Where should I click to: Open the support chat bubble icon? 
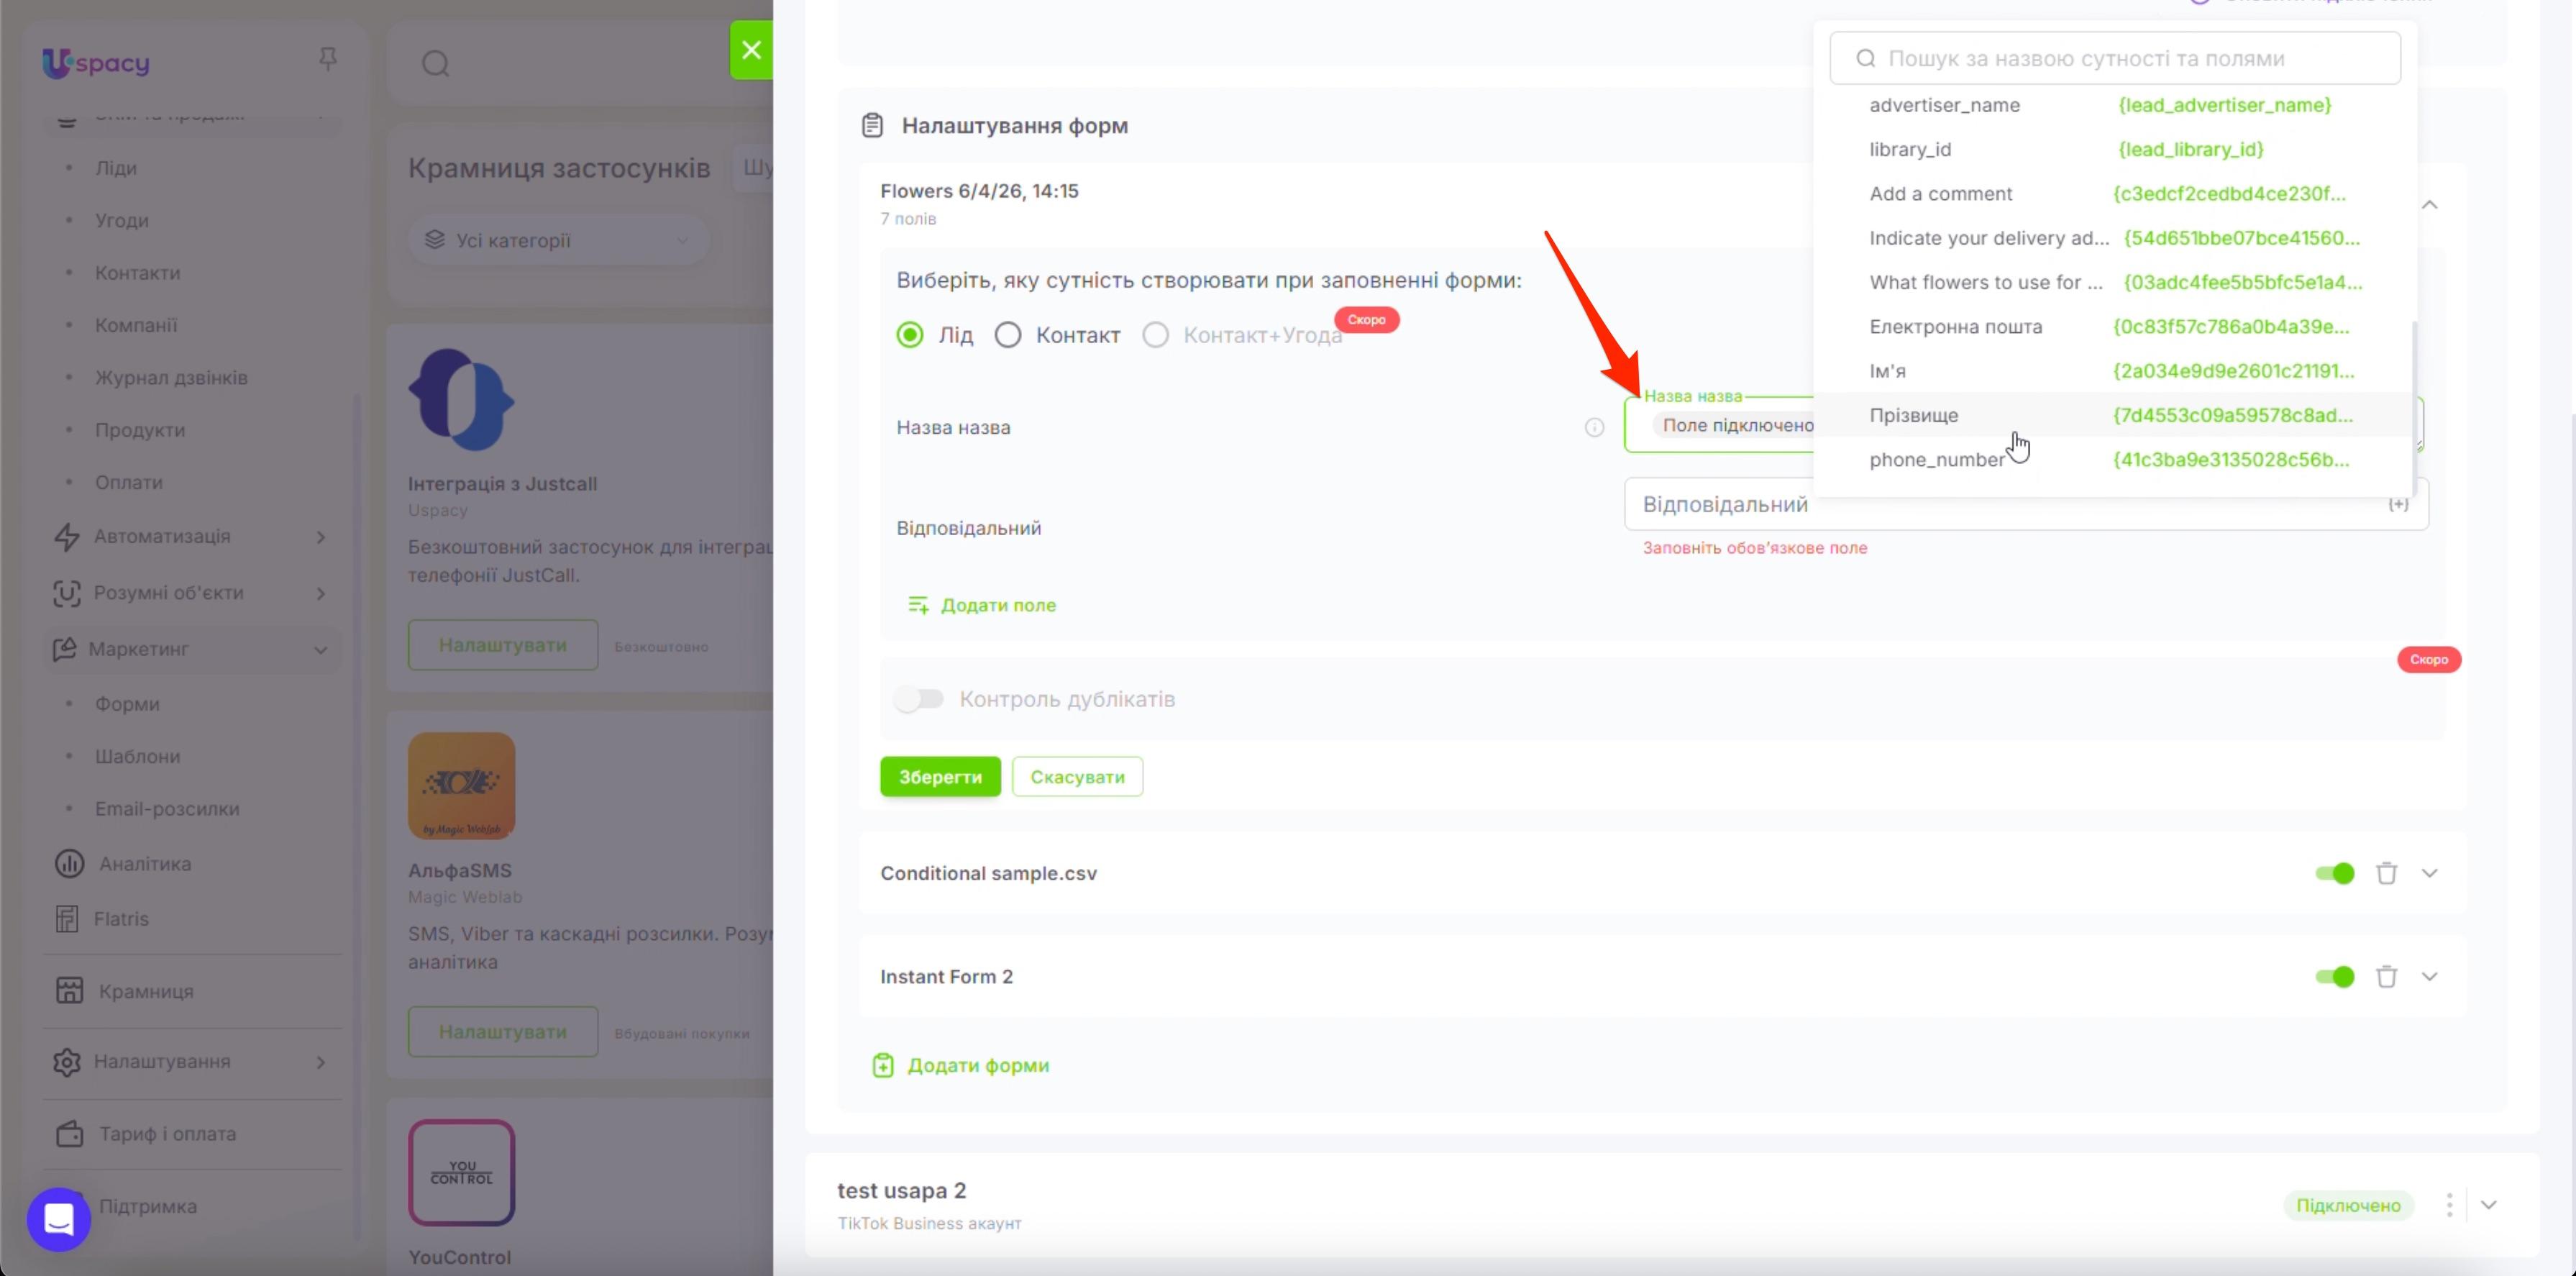pos(59,1219)
